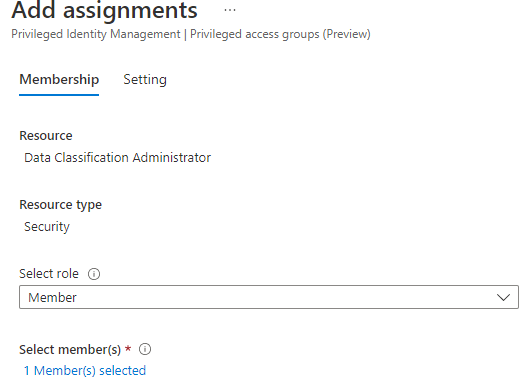Expand the role dropdown using the chevron arrow
The height and width of the screenshot is (390, 521).
click(x=503, y=297)
